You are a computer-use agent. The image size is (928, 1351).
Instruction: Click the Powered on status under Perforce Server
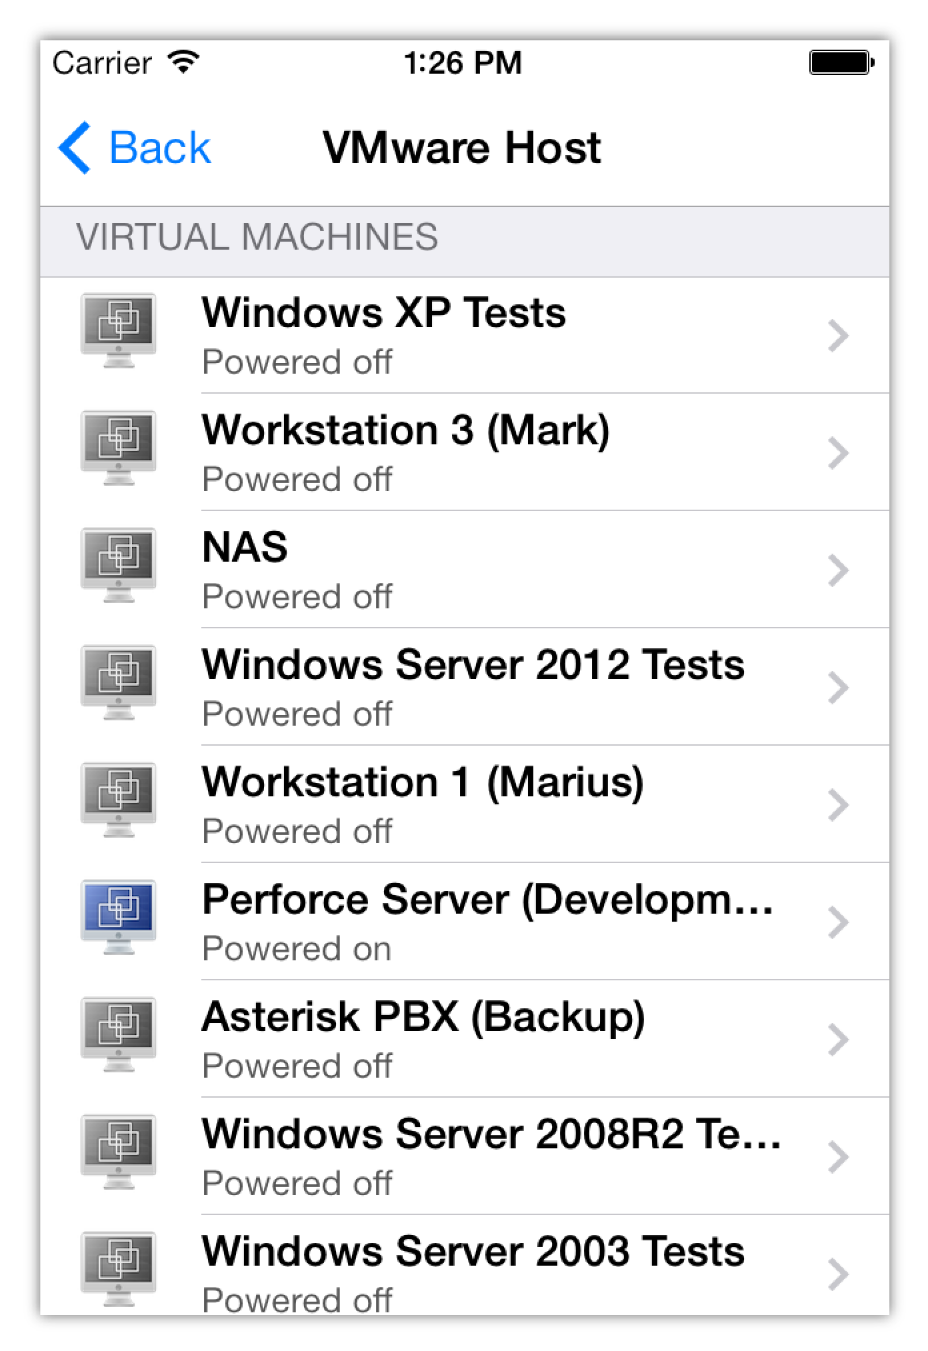(297, 949)
